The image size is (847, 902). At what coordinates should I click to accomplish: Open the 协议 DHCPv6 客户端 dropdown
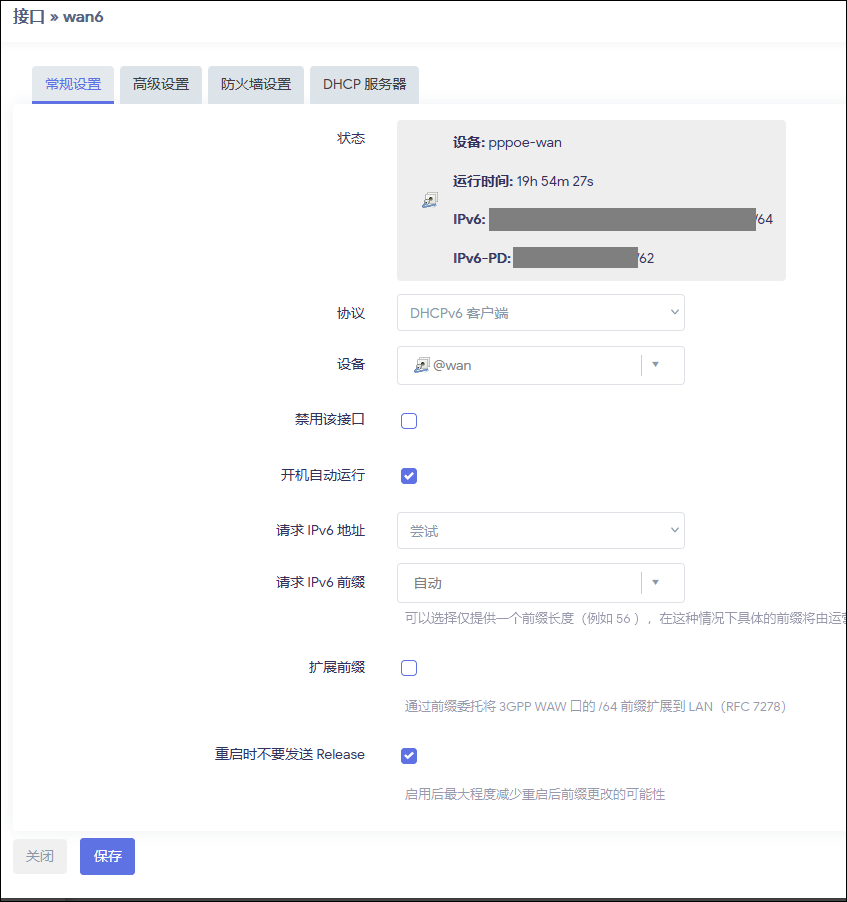[x=540, y=313]
